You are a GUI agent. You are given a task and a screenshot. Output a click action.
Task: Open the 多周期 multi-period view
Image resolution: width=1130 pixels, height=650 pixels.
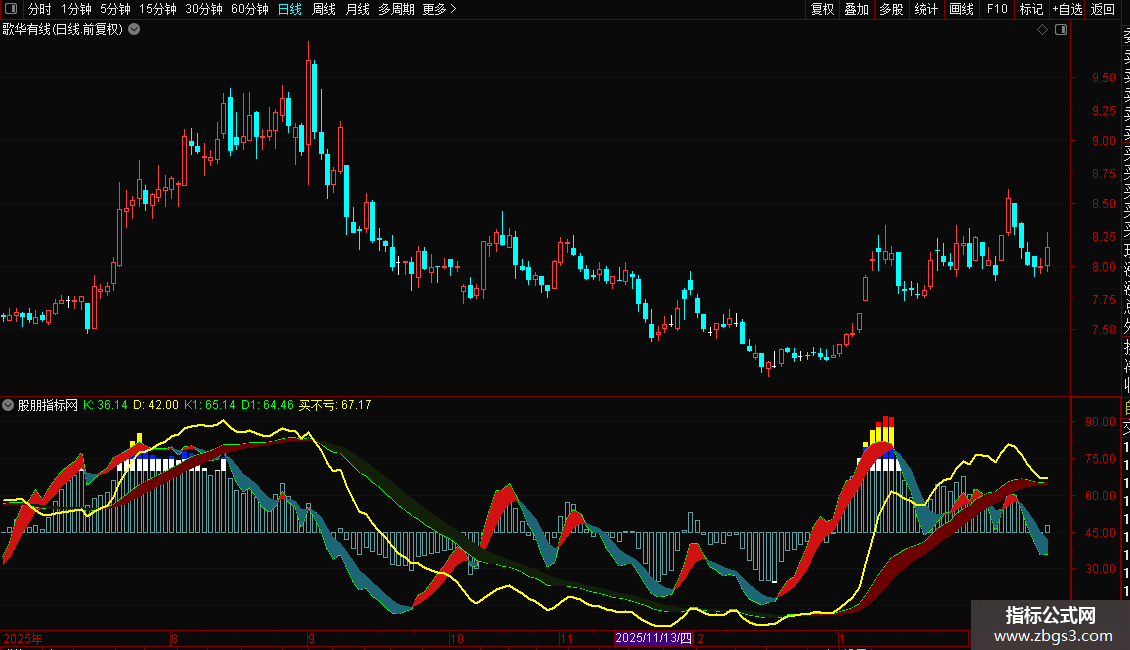(396, 9)
